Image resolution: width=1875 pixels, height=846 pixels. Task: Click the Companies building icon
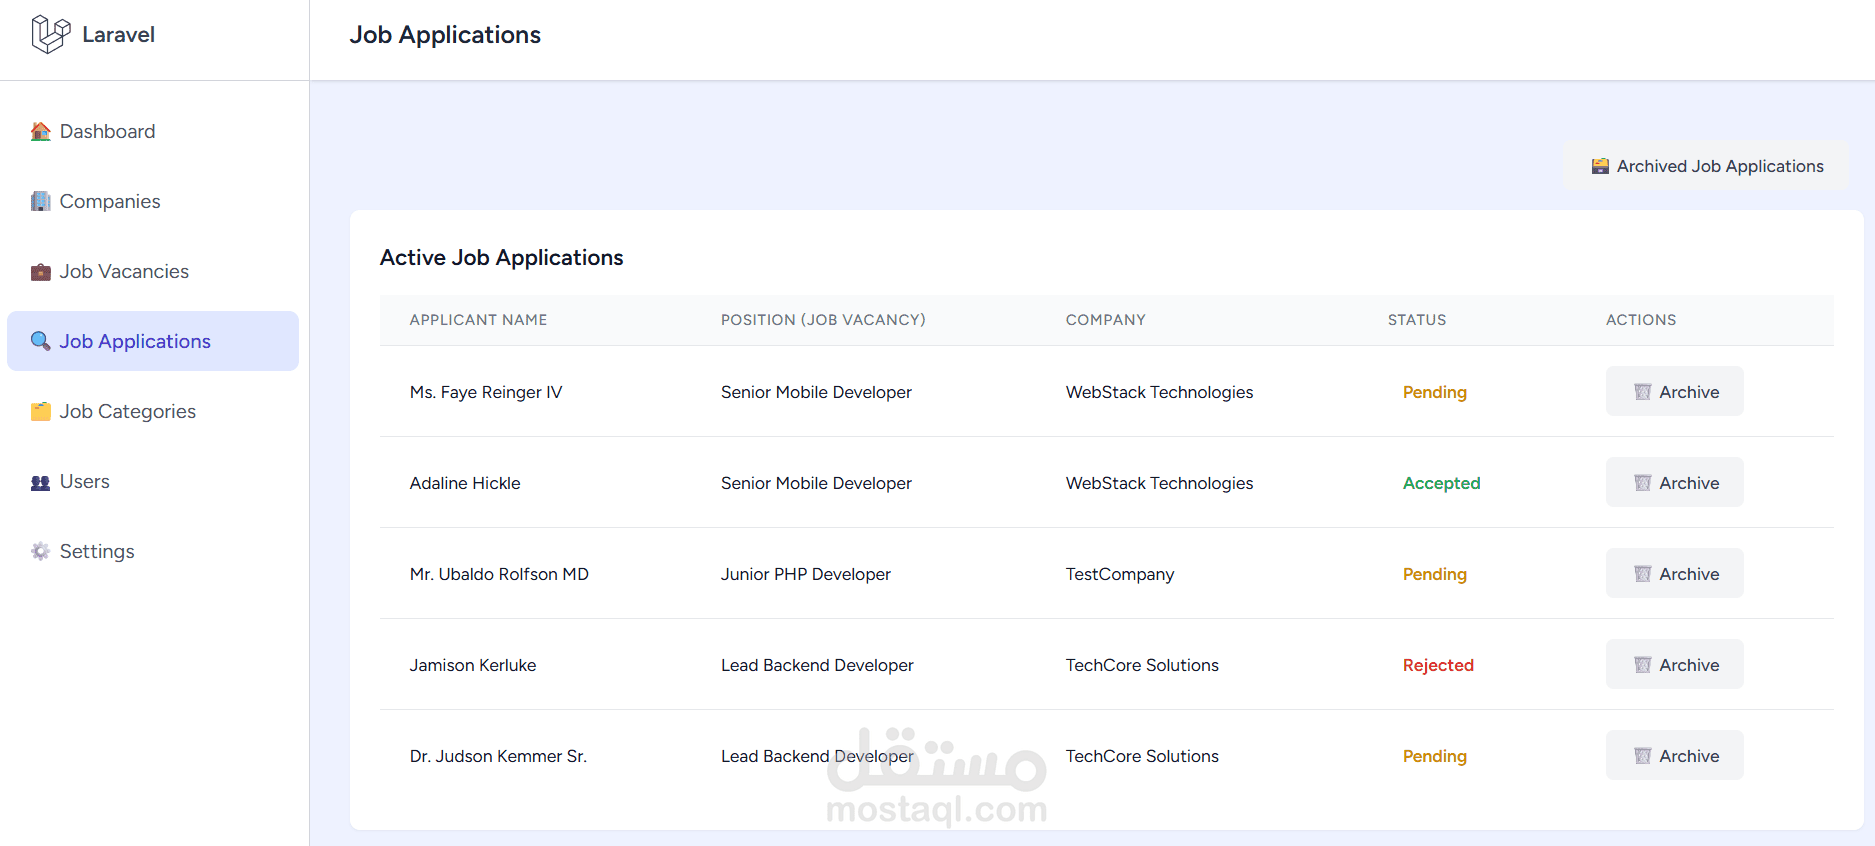40,202
